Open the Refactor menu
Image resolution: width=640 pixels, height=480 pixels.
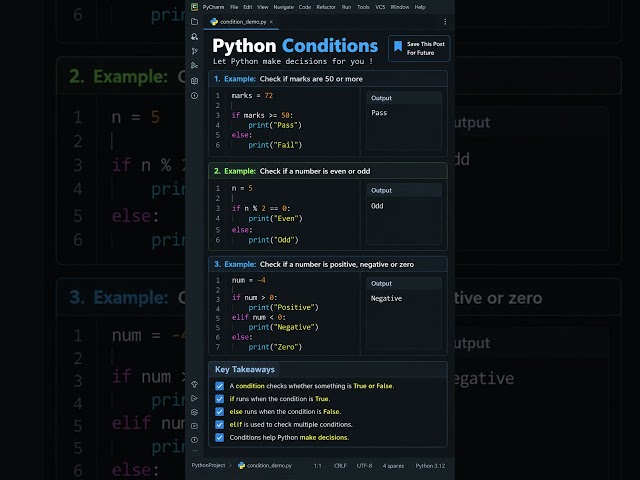tap(326, 7)
